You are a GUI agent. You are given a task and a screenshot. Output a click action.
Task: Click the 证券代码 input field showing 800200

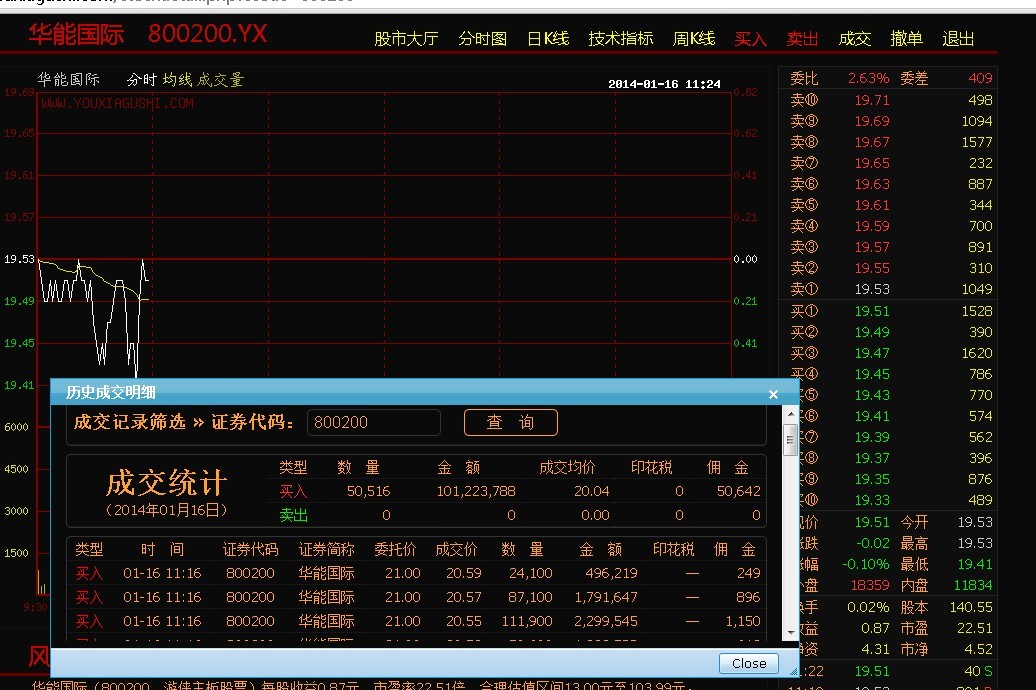pyautogui.click(x=373, y=422)
